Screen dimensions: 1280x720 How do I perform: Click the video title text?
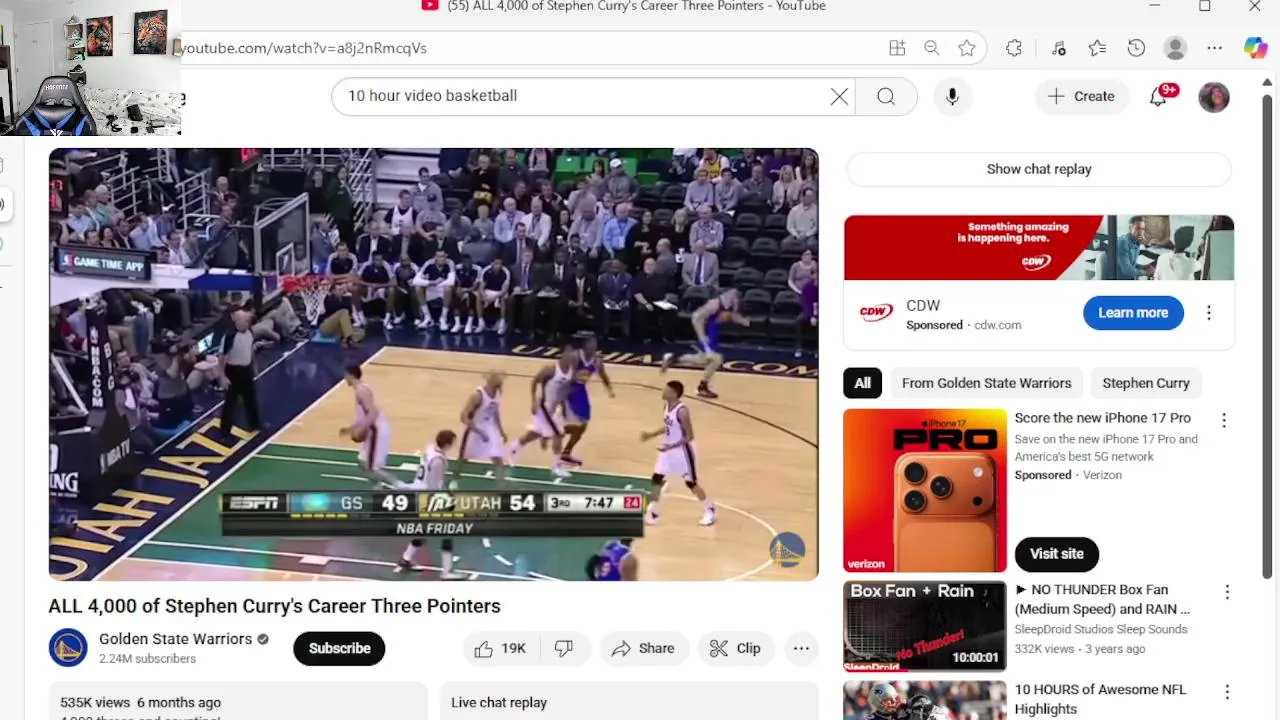tap(274, 606)
